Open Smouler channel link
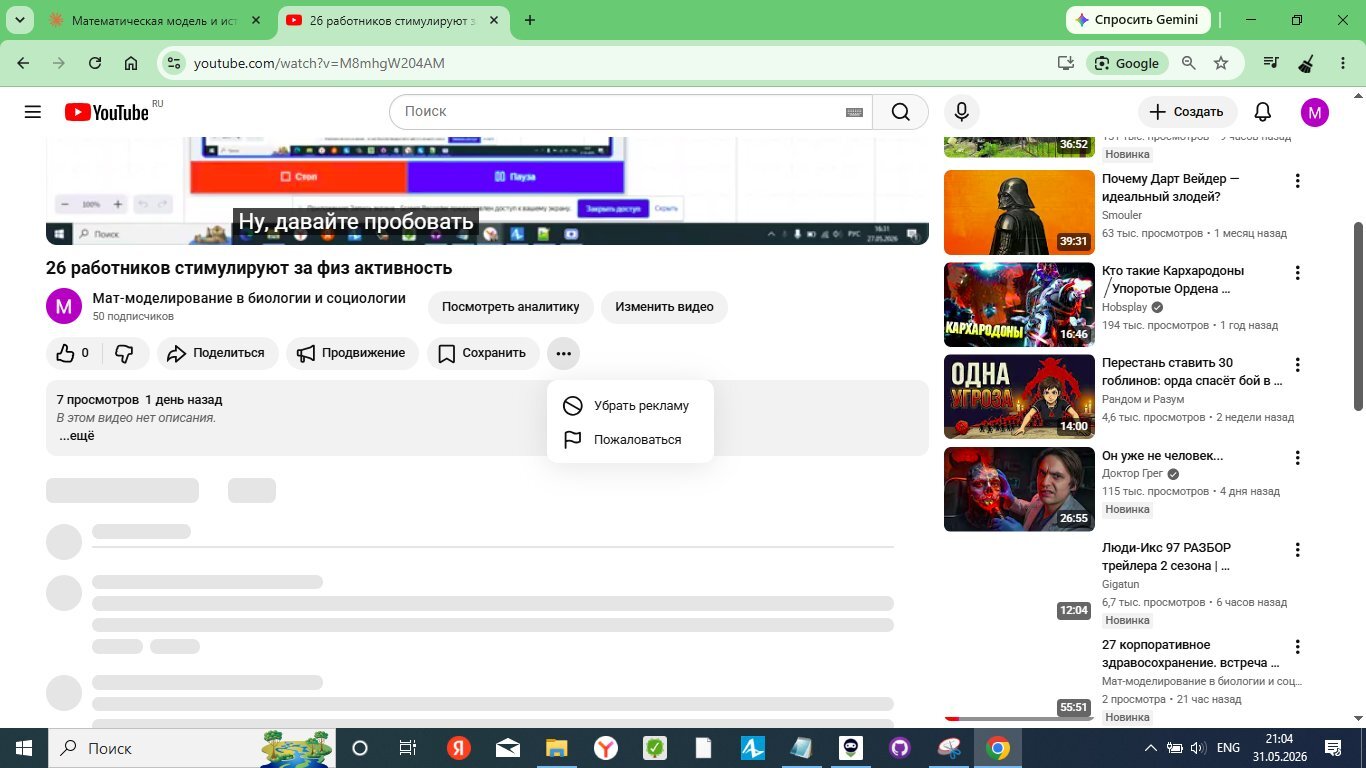Screen dimensions: 1366x768 [x=1122, y=215]
